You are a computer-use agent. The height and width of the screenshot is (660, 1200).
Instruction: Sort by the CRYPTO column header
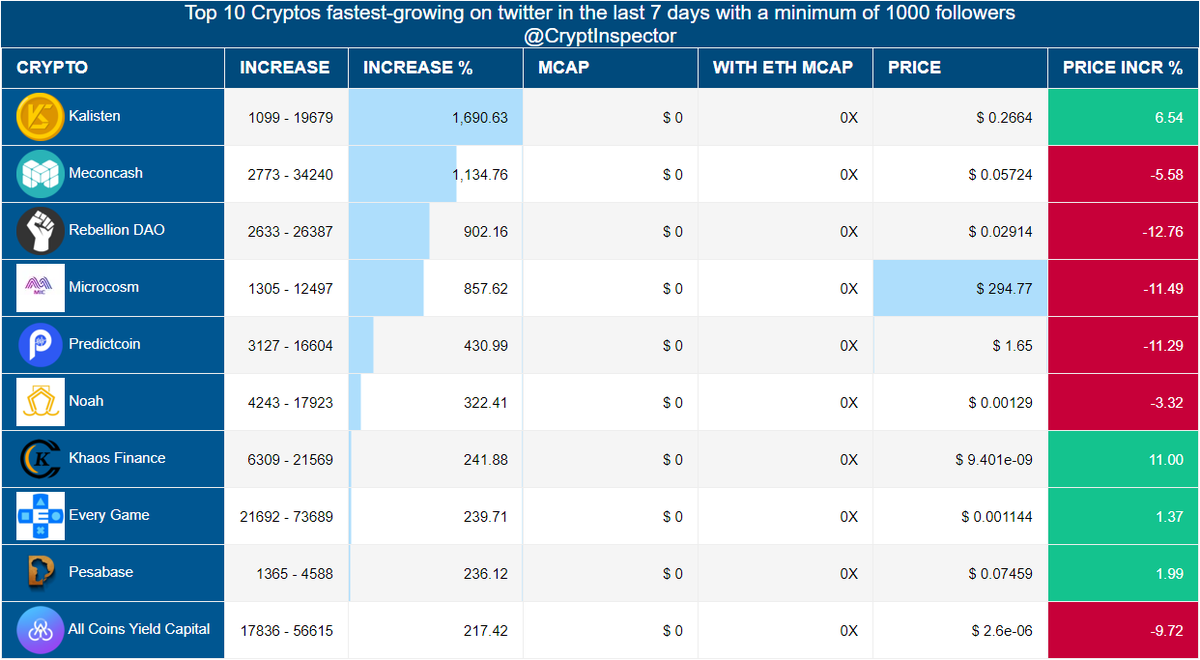113,68
